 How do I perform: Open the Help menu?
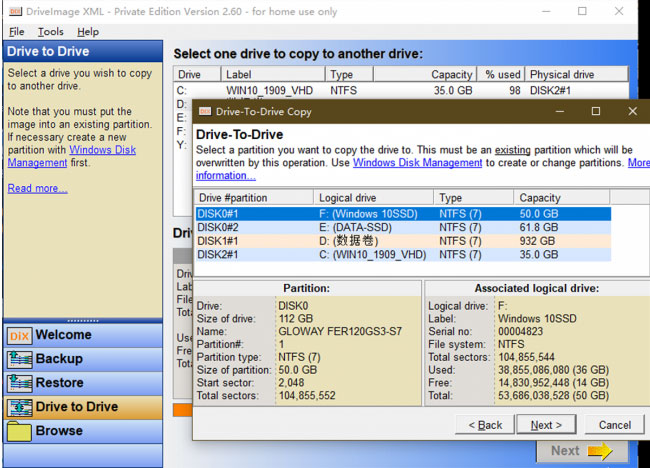click(88, 32)
